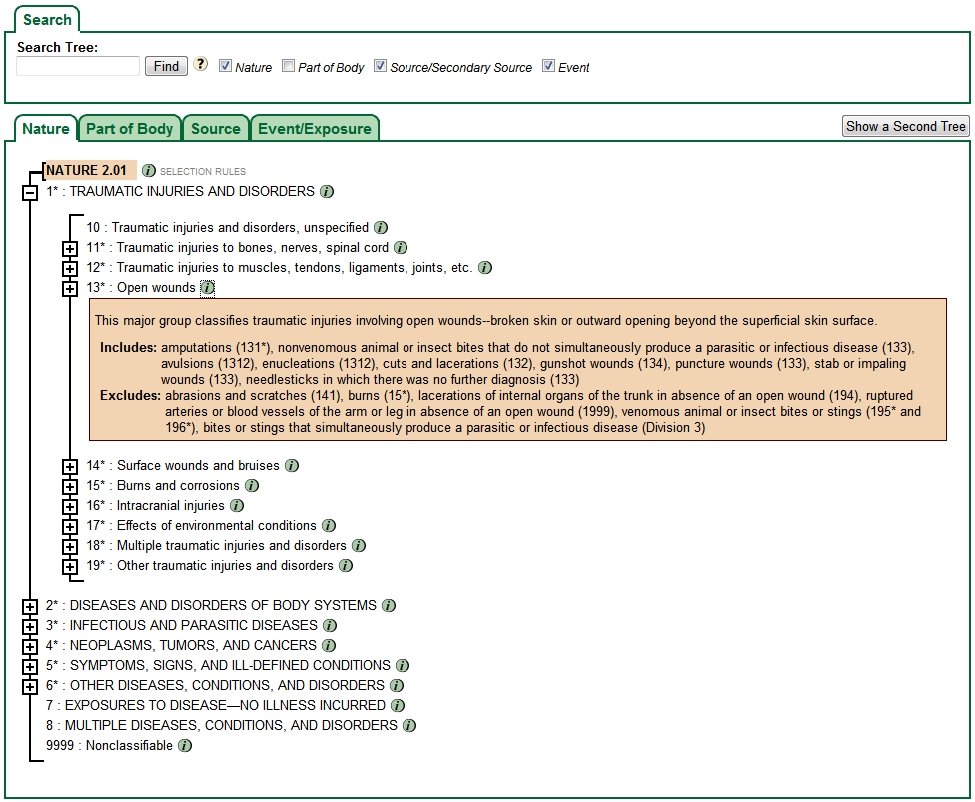Click info icon for Nonclassifiable code 9999
975x802 pixels.
pos(184,745)
